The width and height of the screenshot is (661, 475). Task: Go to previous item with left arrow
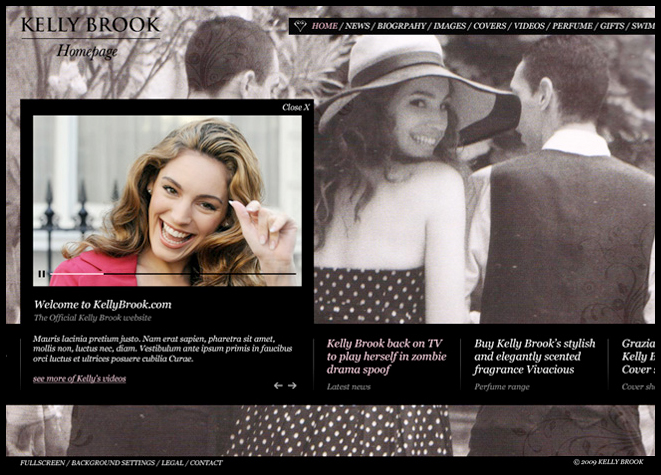pyautogui.click(x=278, y=385)
